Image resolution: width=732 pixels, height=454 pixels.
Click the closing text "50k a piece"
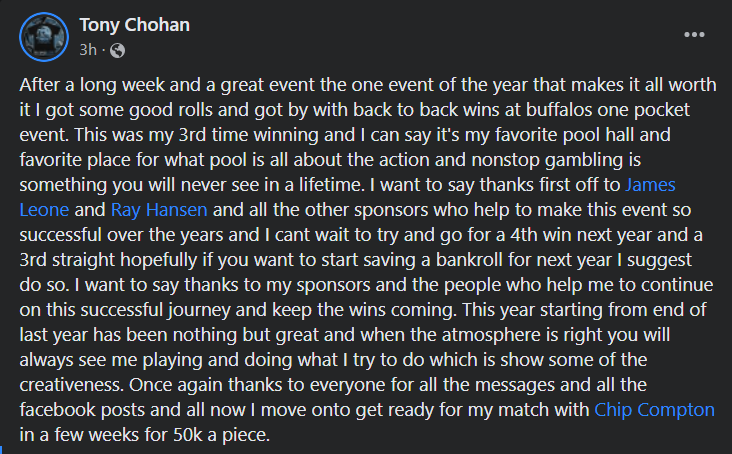(x=224, y=436)
